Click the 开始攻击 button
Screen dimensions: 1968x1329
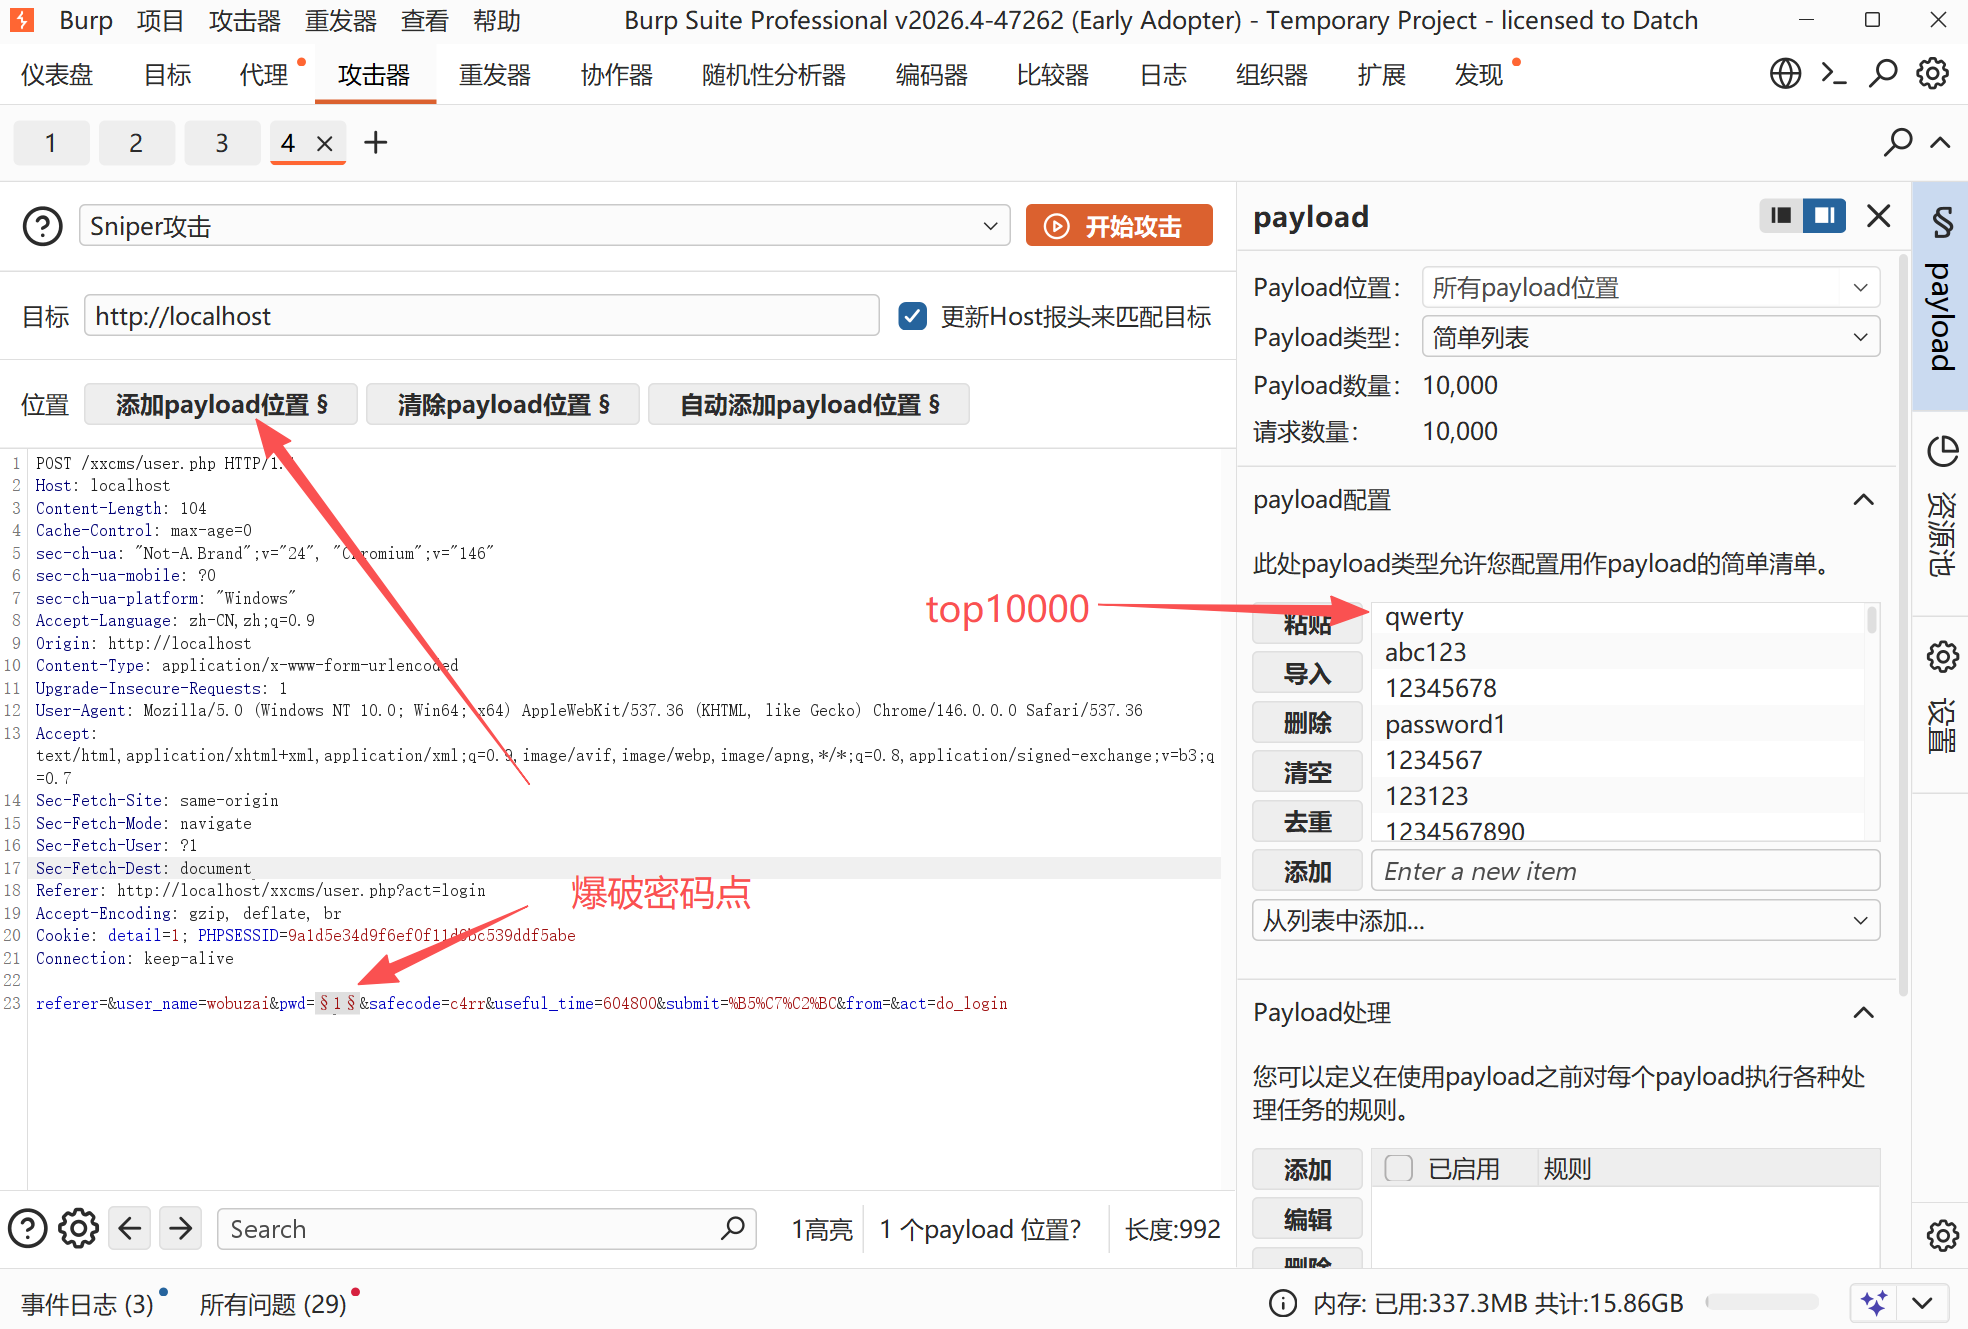tap(1119, 226)
